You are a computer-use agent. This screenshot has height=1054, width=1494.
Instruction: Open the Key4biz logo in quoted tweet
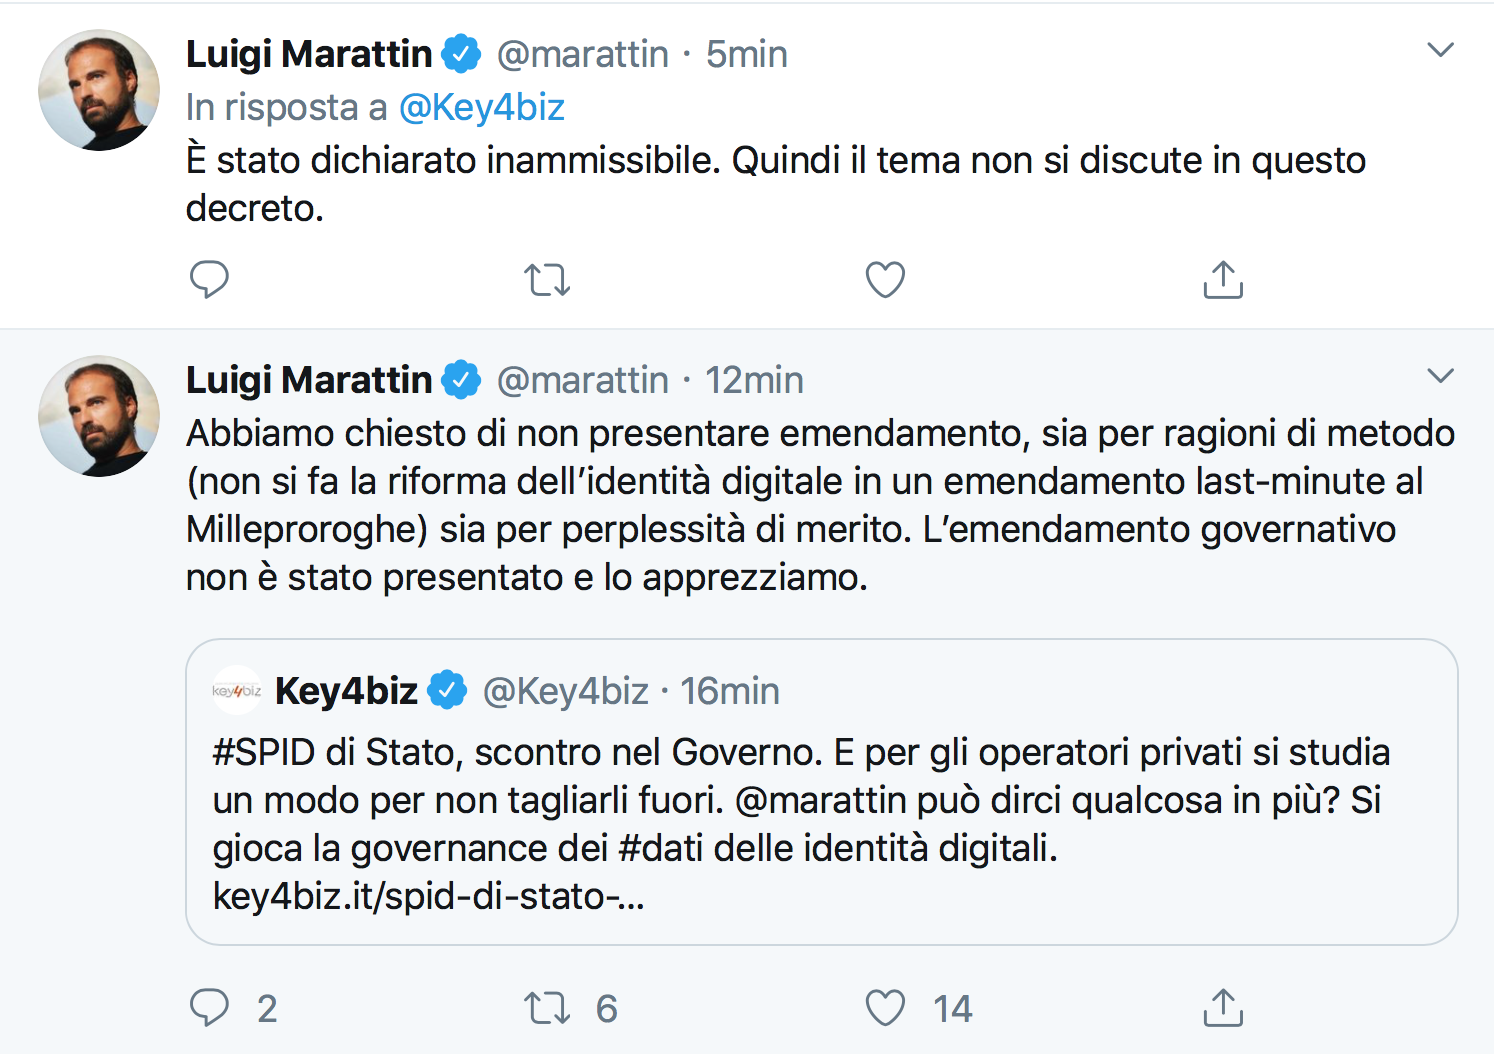point(237,690)
